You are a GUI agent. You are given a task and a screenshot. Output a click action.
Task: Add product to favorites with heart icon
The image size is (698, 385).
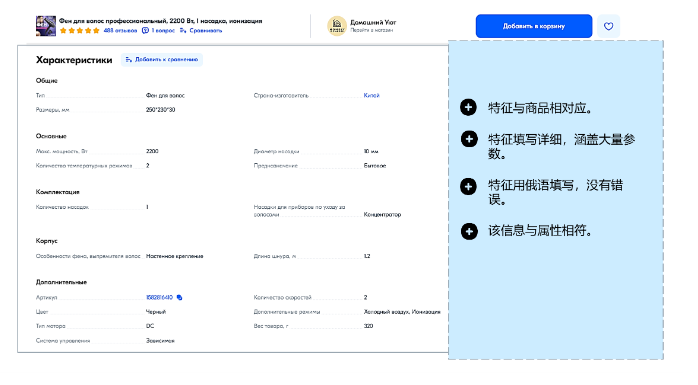click(x=608, y=26)
